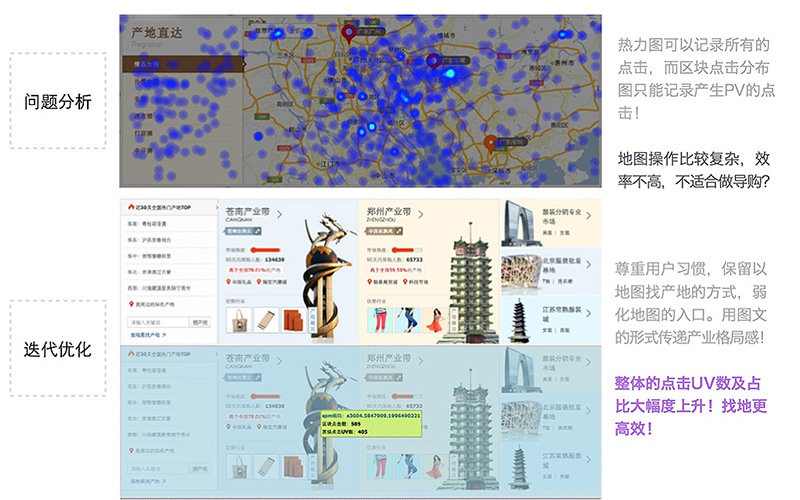
Task: Expand 苍南产业带 using its chevron arrow
Action: (279, 213)
